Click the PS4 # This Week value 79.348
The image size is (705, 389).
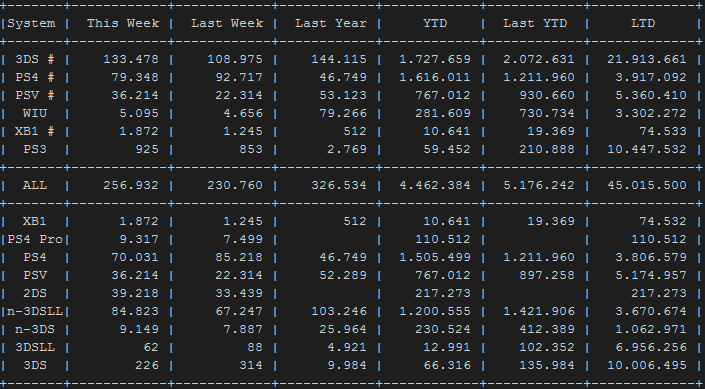tap(135, 77)
